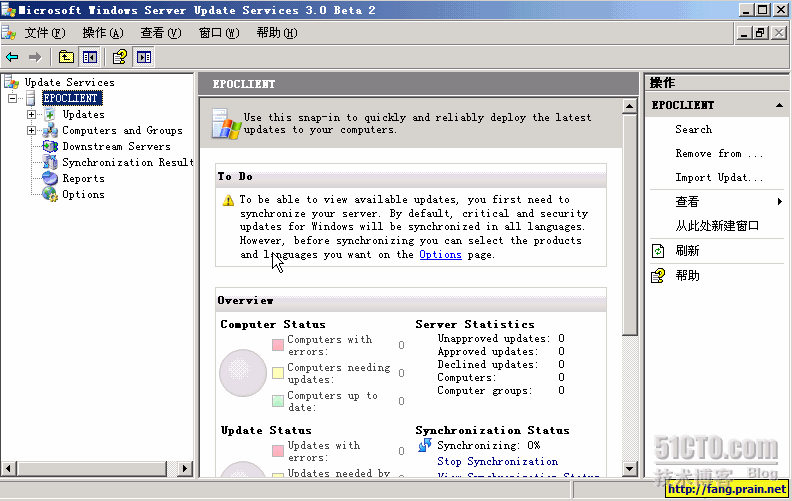792x501 pixels.
Task: Open the 帮助(H) menu
Action: (277, 33)
